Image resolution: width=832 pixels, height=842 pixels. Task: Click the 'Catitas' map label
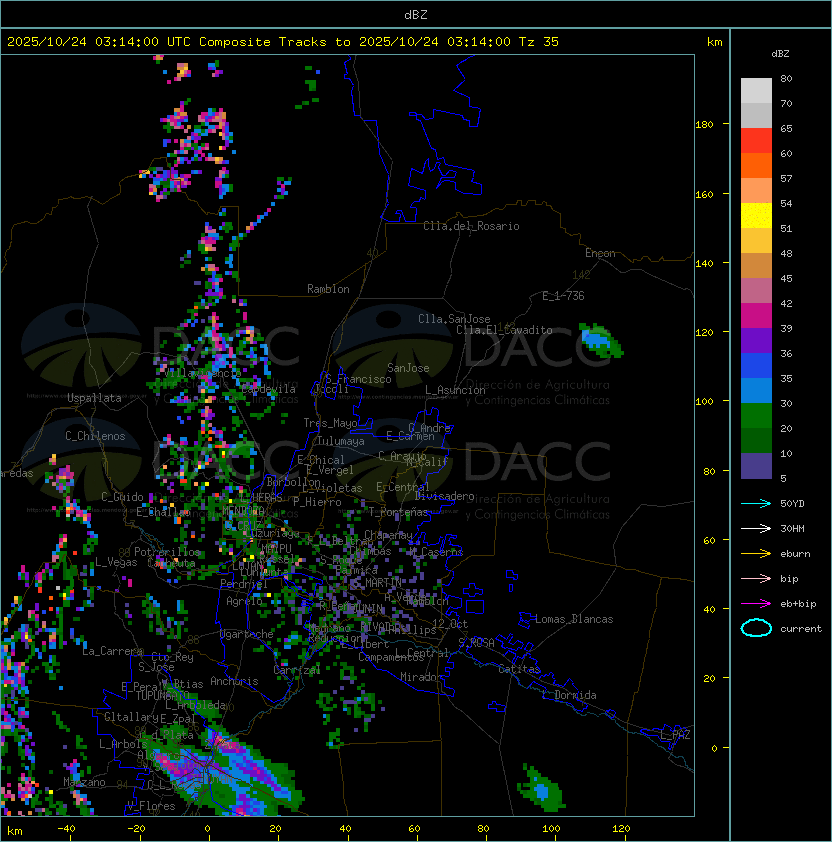[x=519, y=669]
